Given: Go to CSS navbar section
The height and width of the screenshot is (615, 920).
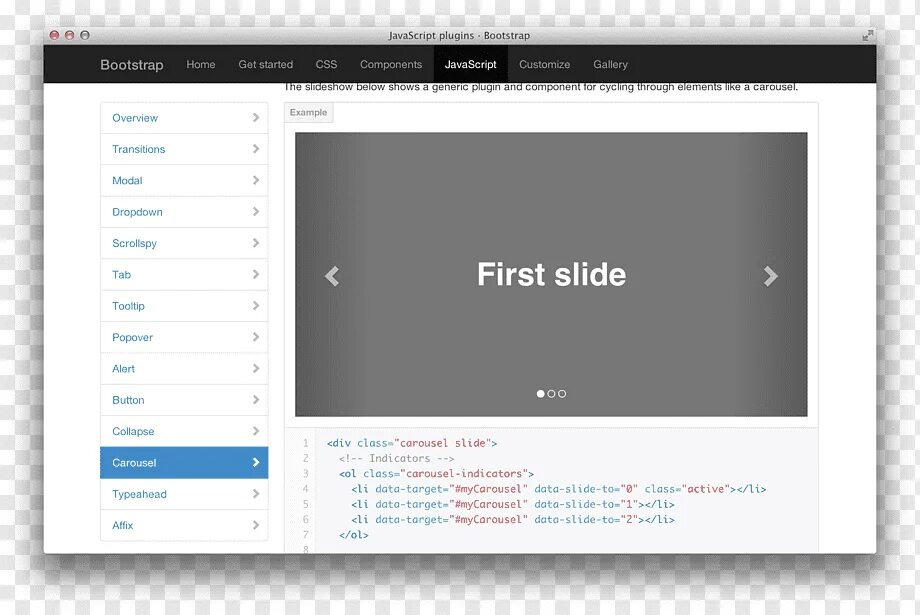Looking at the screenshot, I should [x=326, y=65].
